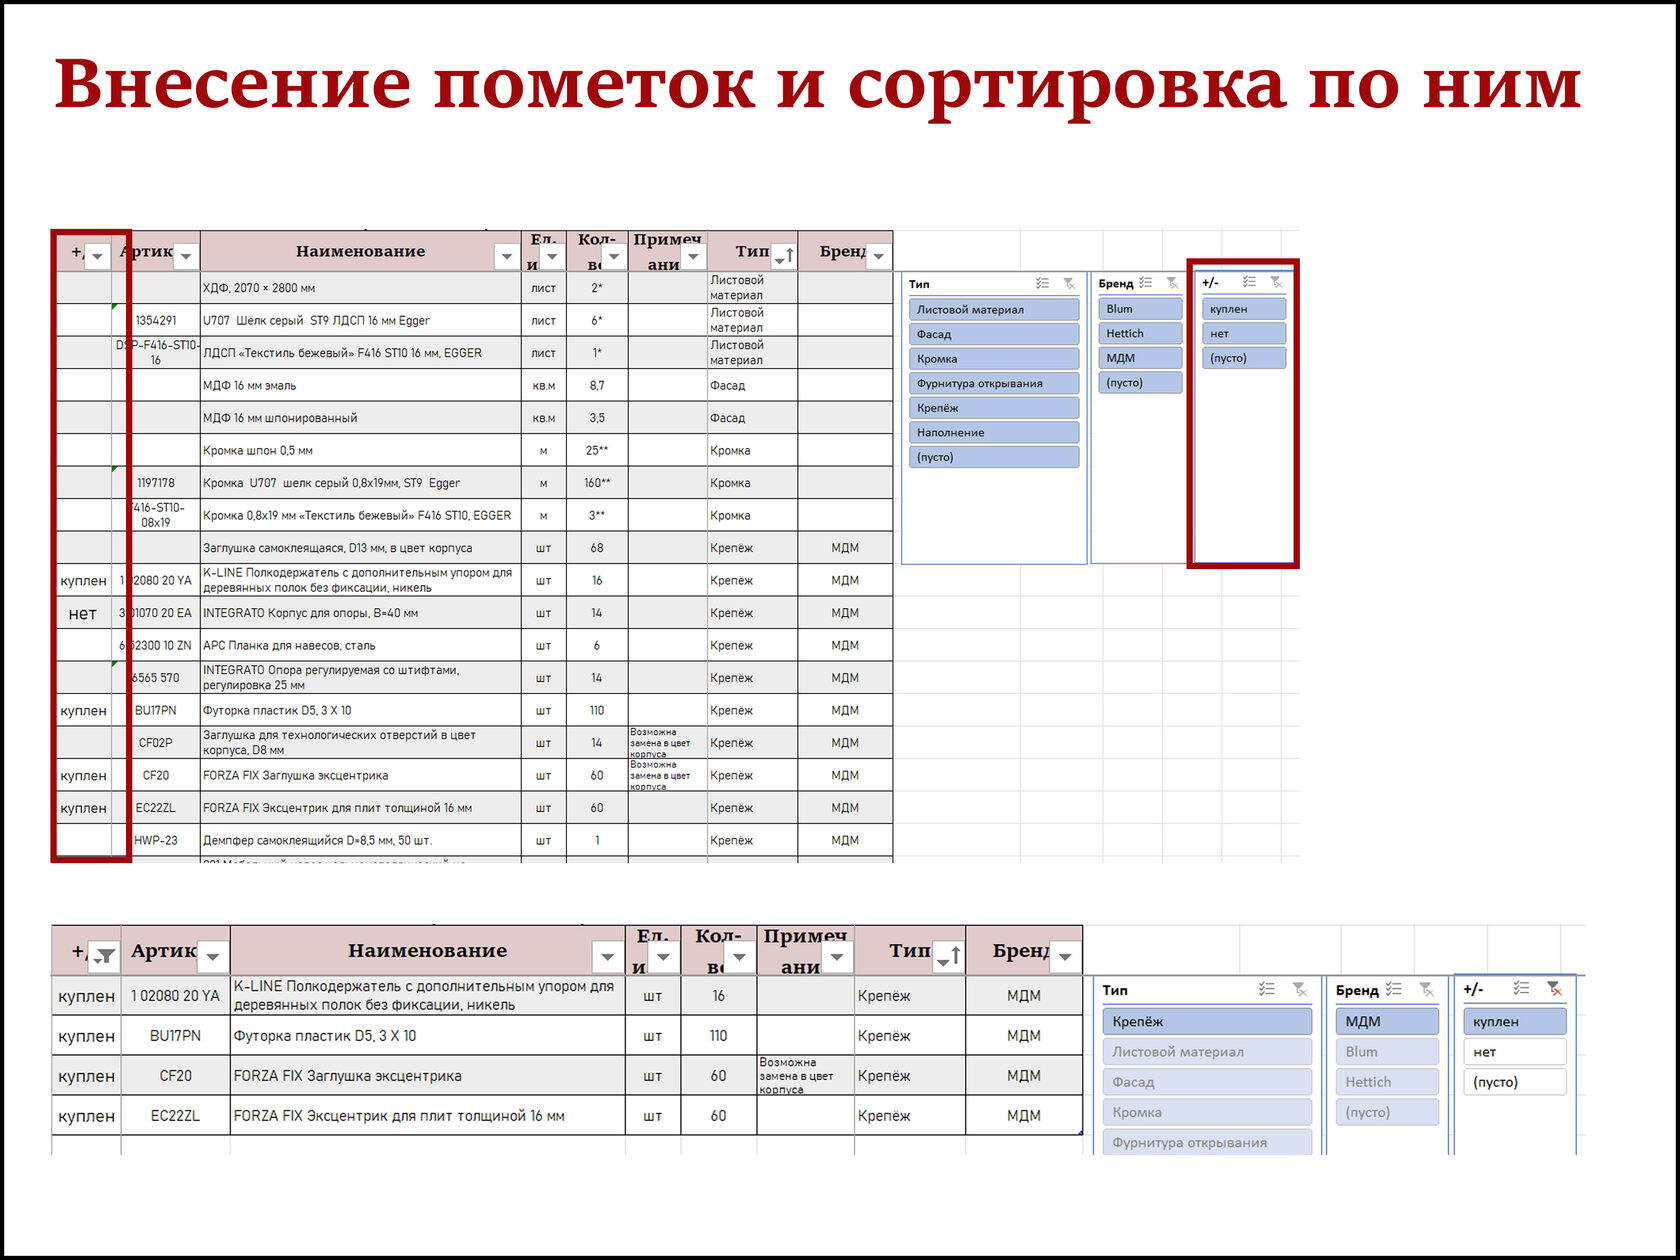Viewport: 1680px width, 1260px height.
Task: Open Ед. изм filter dropdown in upper table
Action: 552,256
